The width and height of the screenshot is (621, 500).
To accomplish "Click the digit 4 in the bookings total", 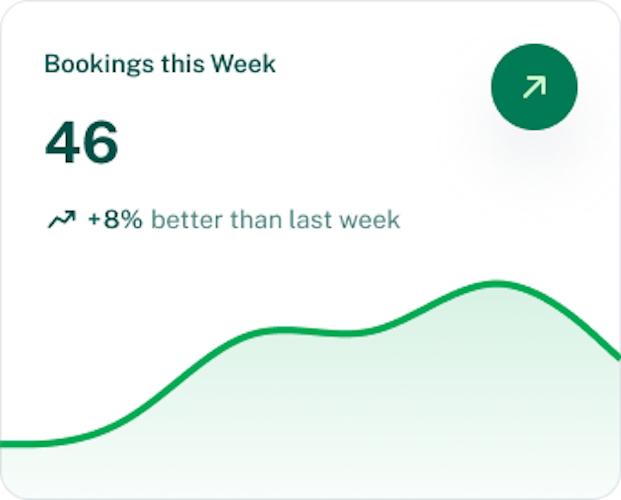I will pyautogui.click(x=62, y=142).
